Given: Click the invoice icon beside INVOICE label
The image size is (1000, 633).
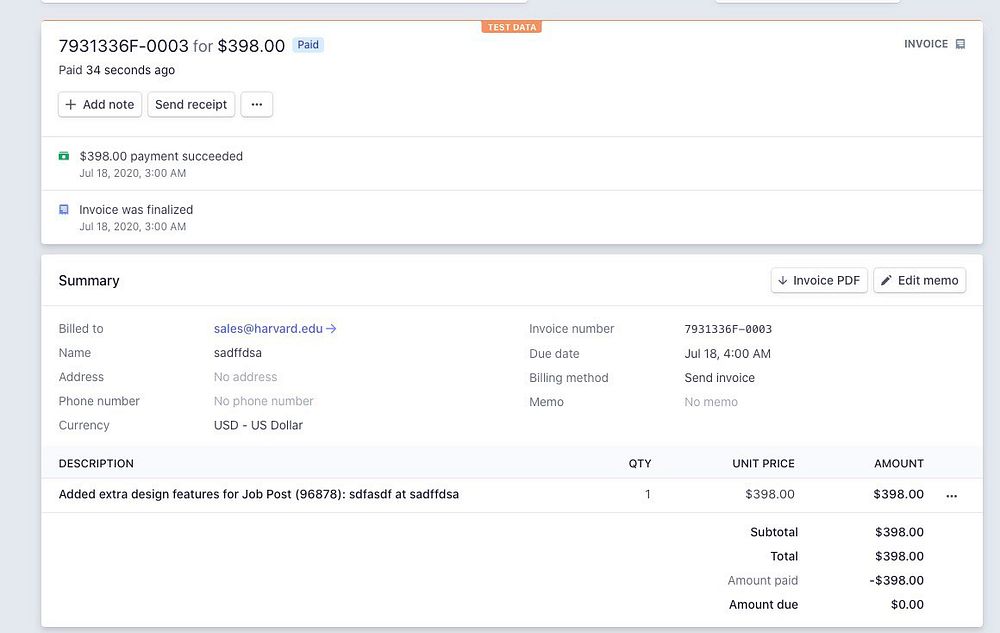Looking at the screenshot, I should [x=960, y=44].
